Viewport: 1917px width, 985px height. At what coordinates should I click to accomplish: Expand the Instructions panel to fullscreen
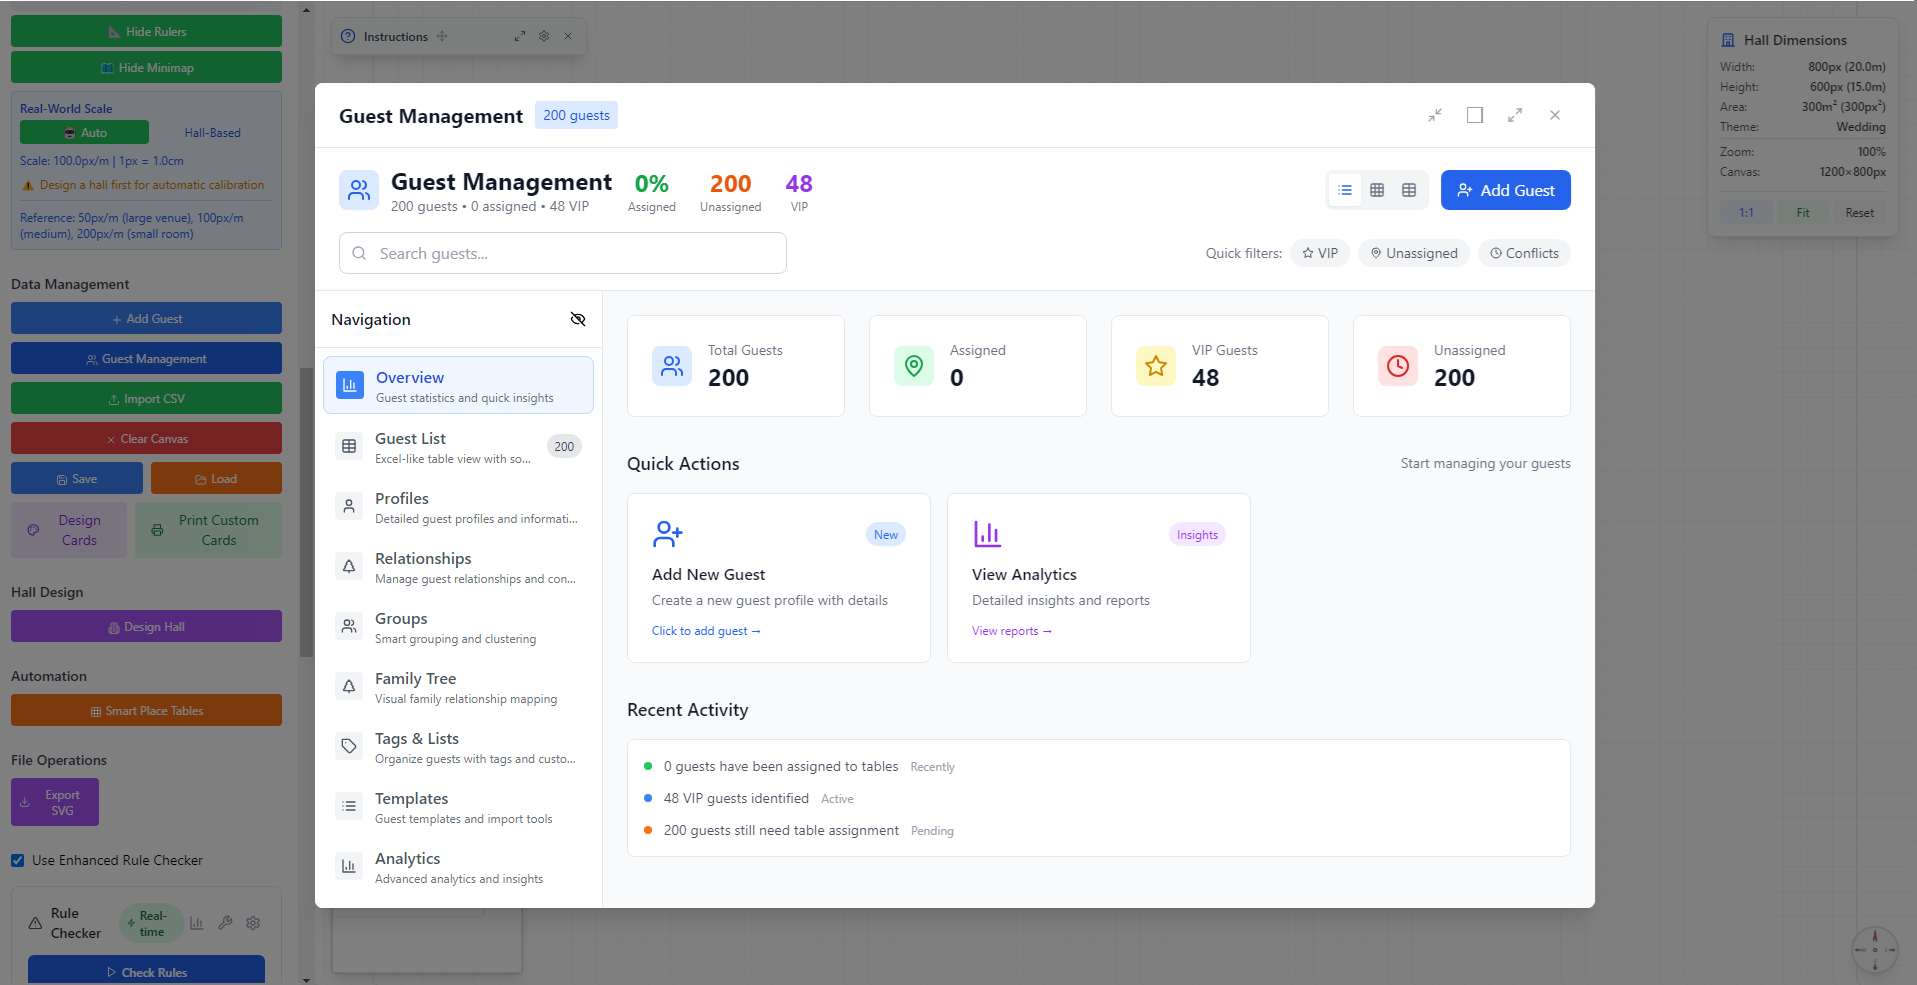(x=519, y=35)
